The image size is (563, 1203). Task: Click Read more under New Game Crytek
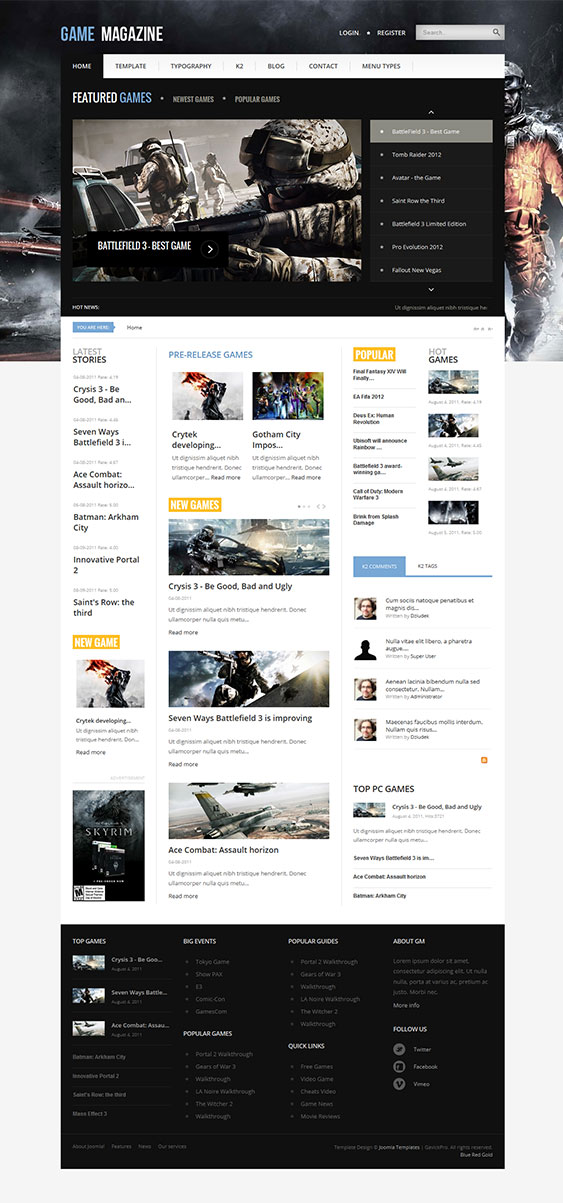tap(90, 752)
